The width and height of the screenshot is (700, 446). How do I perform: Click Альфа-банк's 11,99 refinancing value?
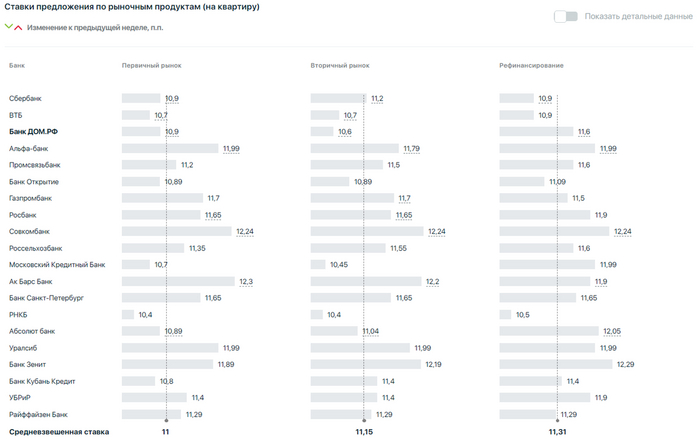[608, 148]
